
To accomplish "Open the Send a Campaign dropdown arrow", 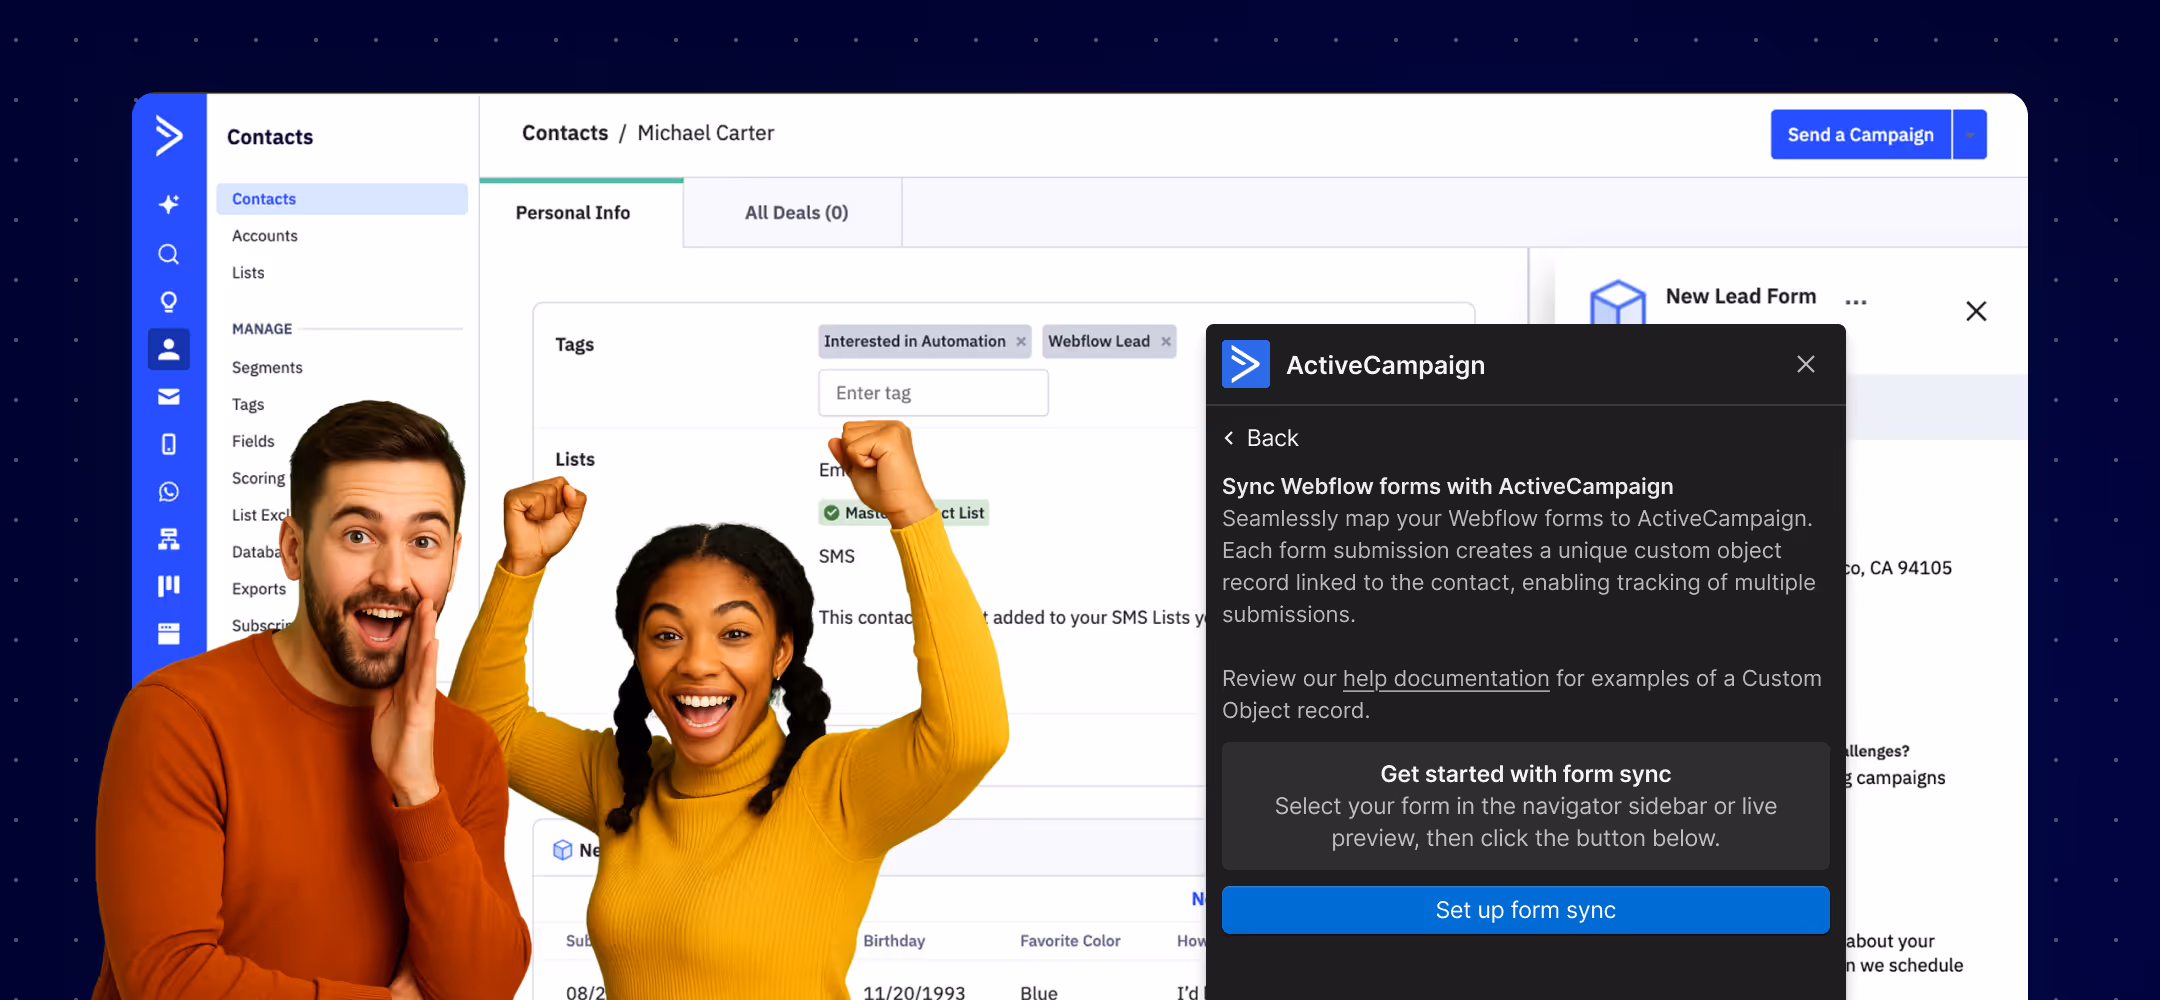I will click(1969, 134).
